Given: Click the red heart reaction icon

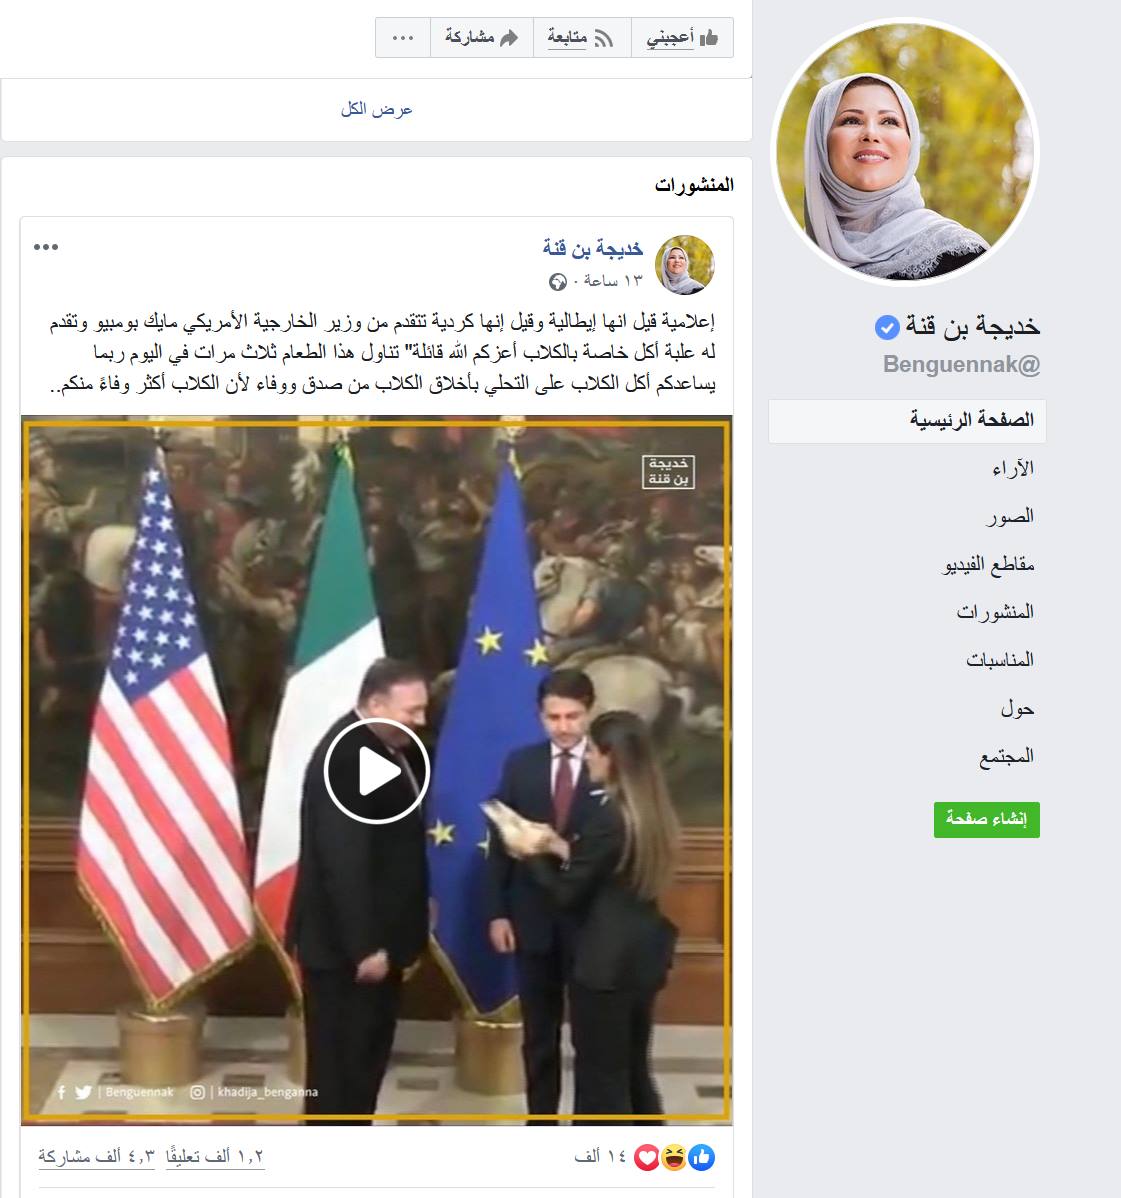Looking at the screenshot, I should 646,1158.
